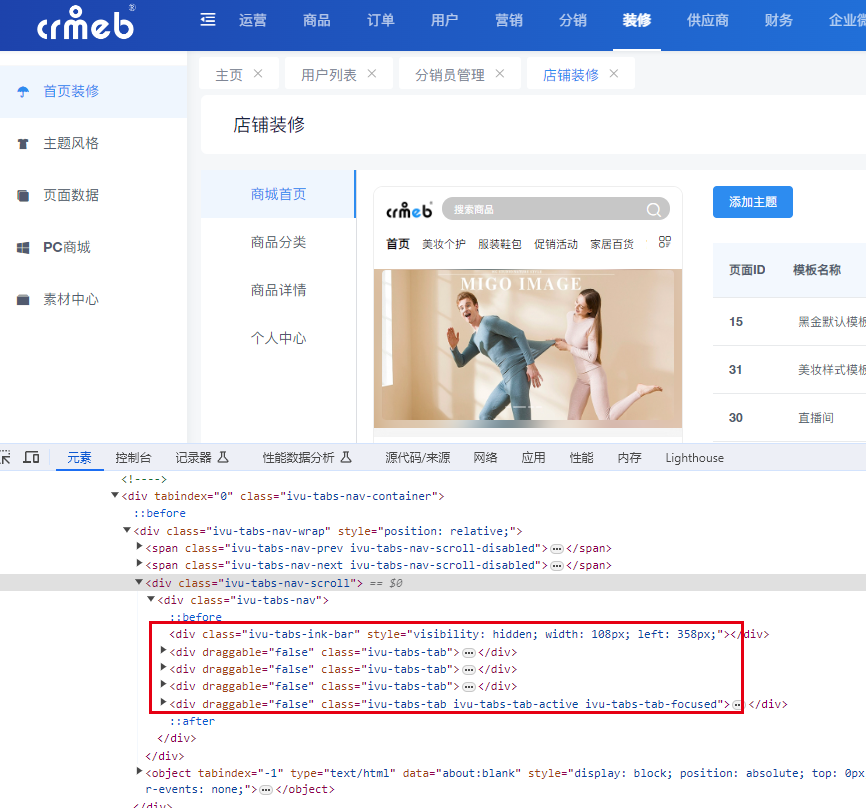This screenshot has width=866, height=808.
Task: Click the search magnifier in the preview
Action: click(653, 209)
